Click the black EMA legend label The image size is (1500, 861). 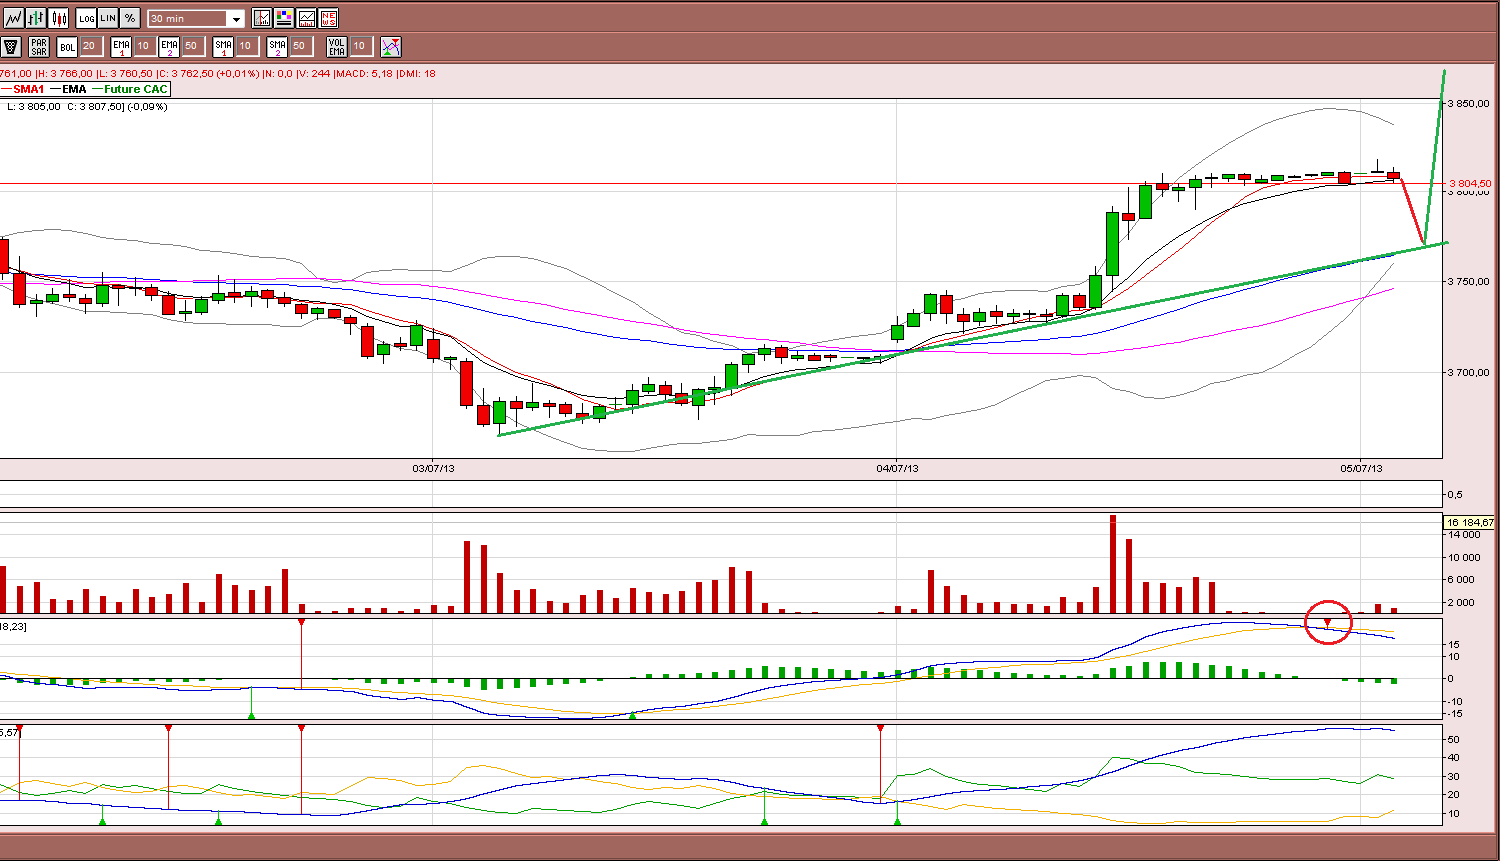75,89
